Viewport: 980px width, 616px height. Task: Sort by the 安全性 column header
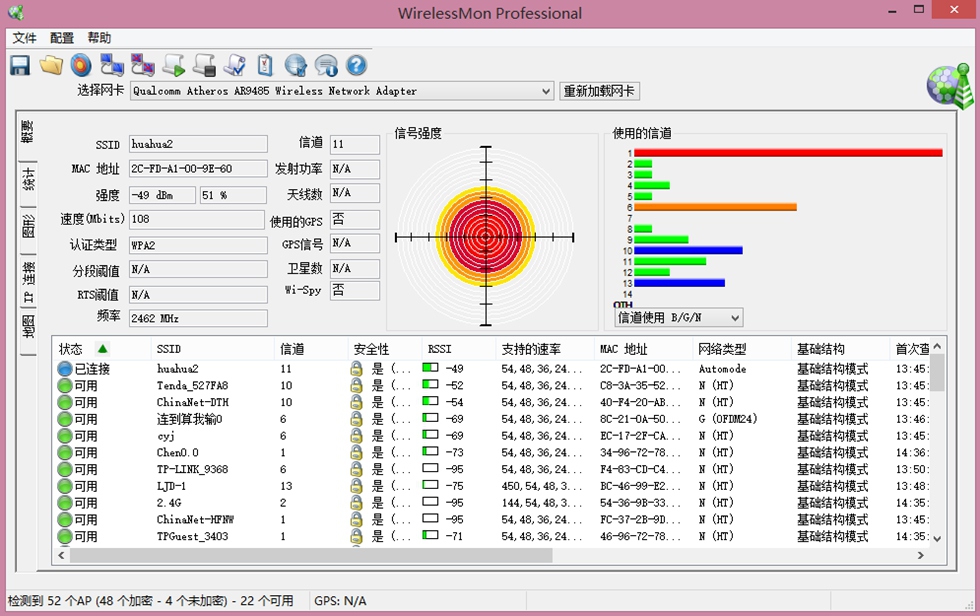[x=385, y=349]
